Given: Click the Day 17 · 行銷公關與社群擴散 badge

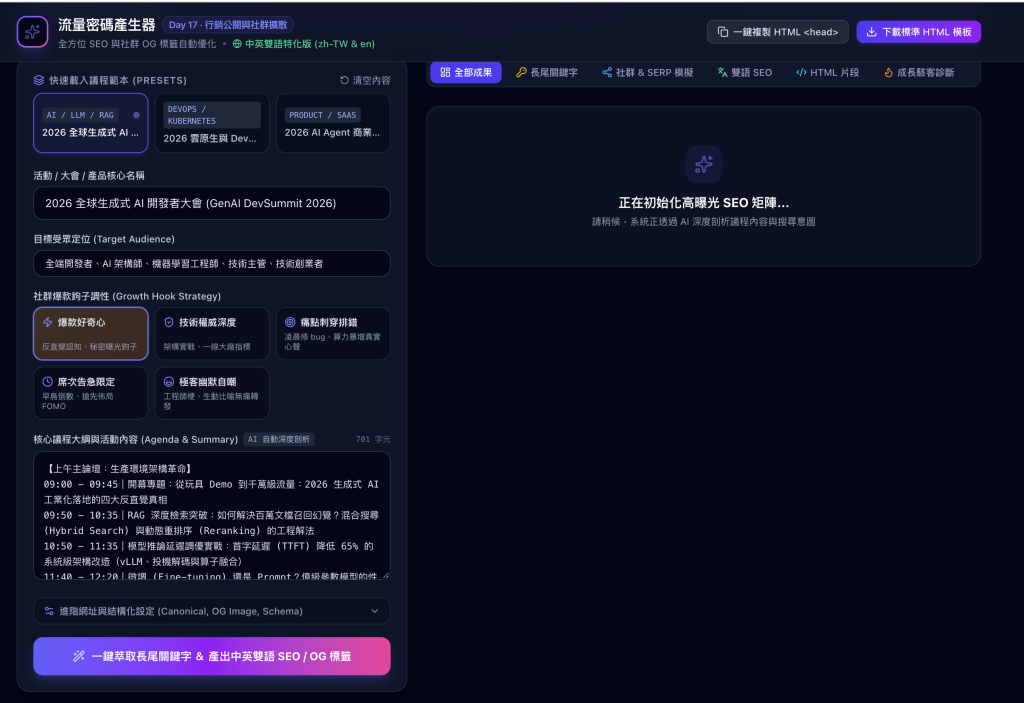Looking at the screenshot, I should pos(228,25).
